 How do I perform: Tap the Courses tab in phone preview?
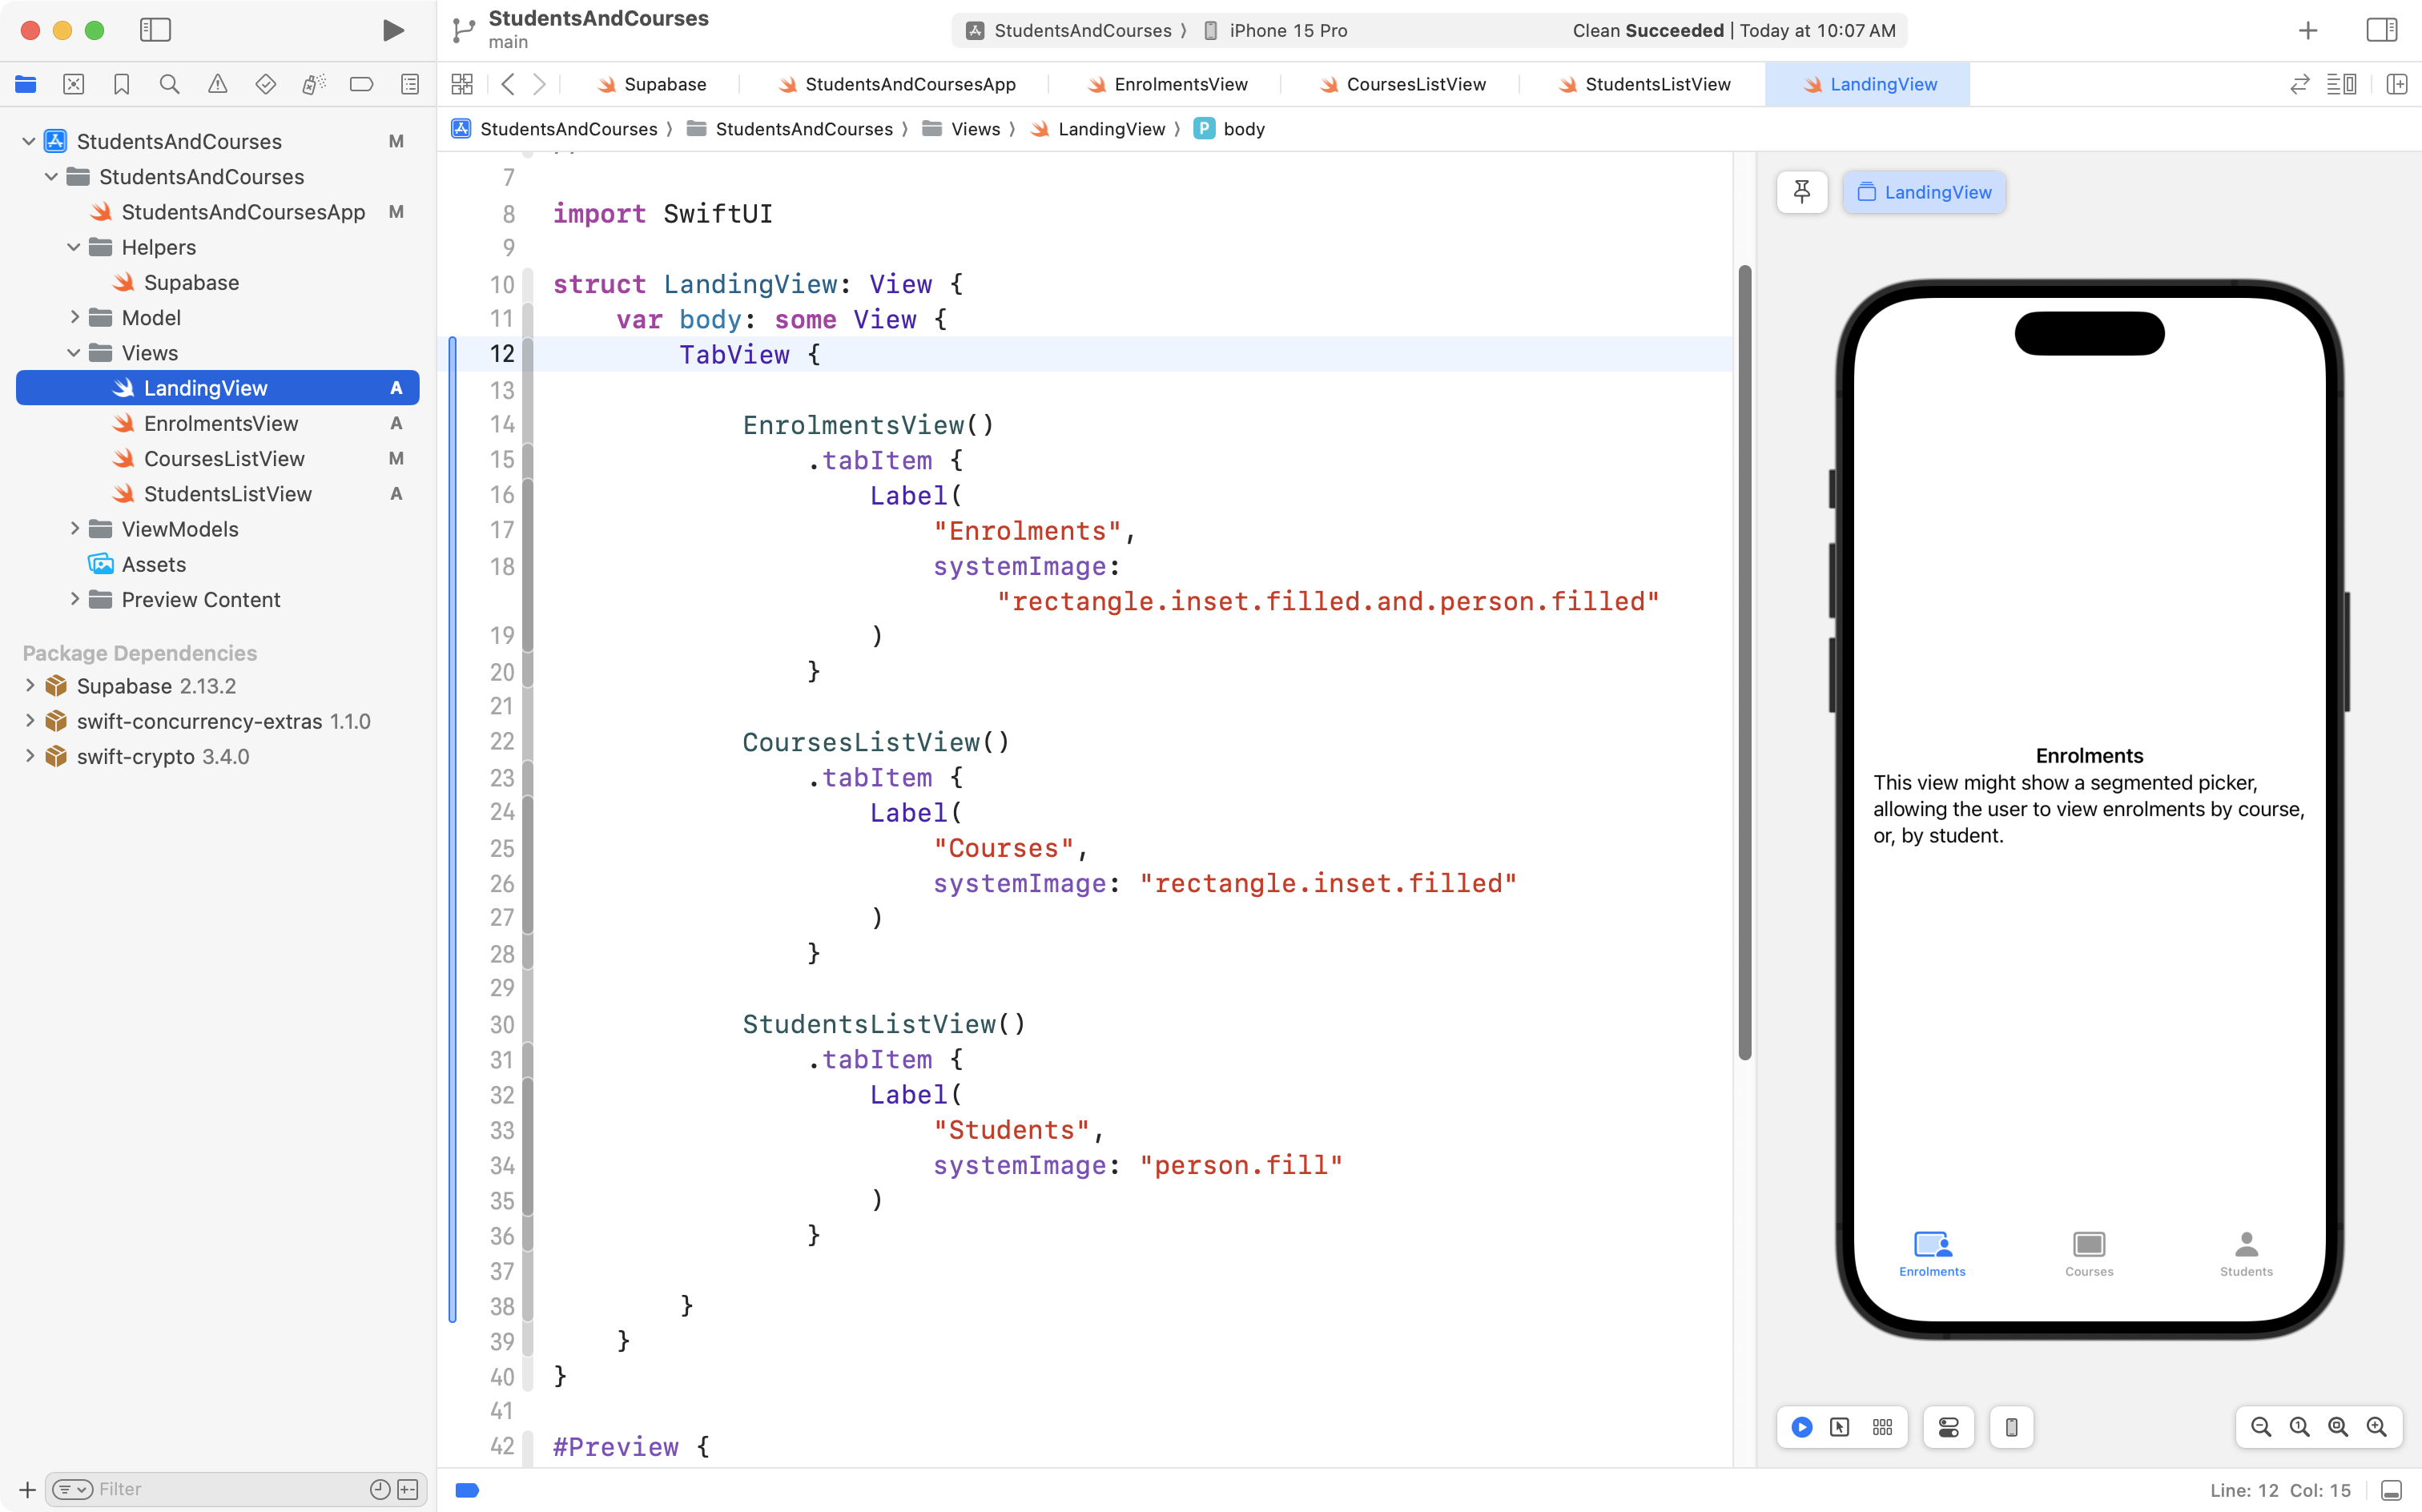pyautogui.click(x=2088, y=1253)
